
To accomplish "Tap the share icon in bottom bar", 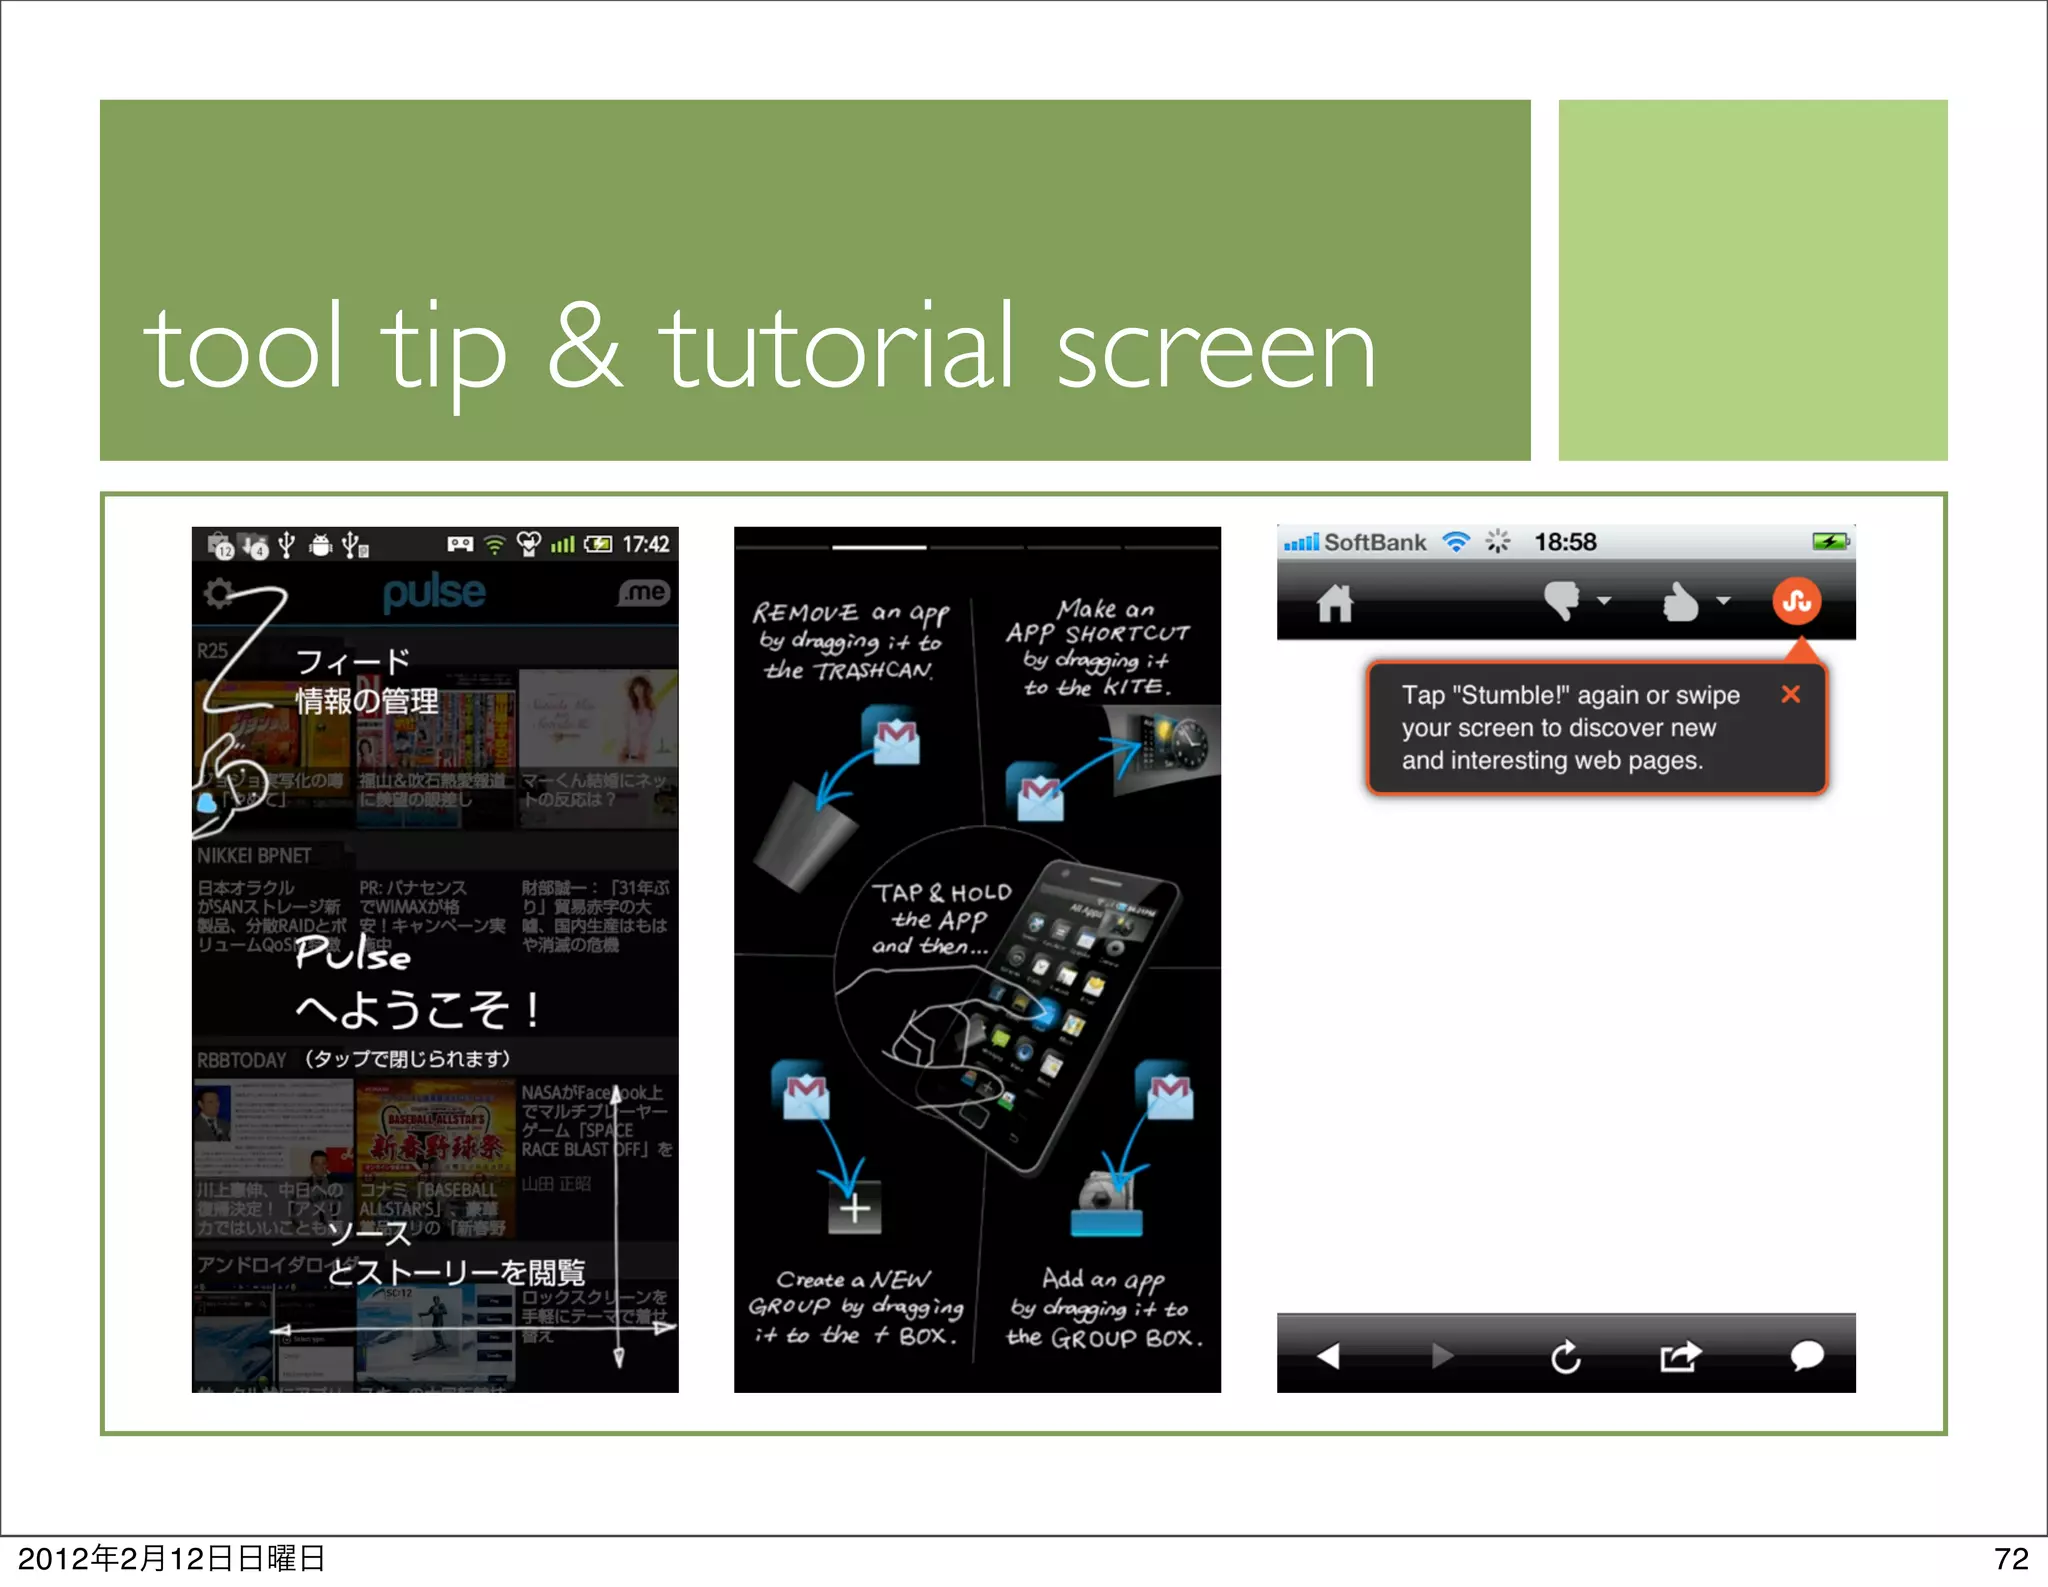I will point(1680,1356).
